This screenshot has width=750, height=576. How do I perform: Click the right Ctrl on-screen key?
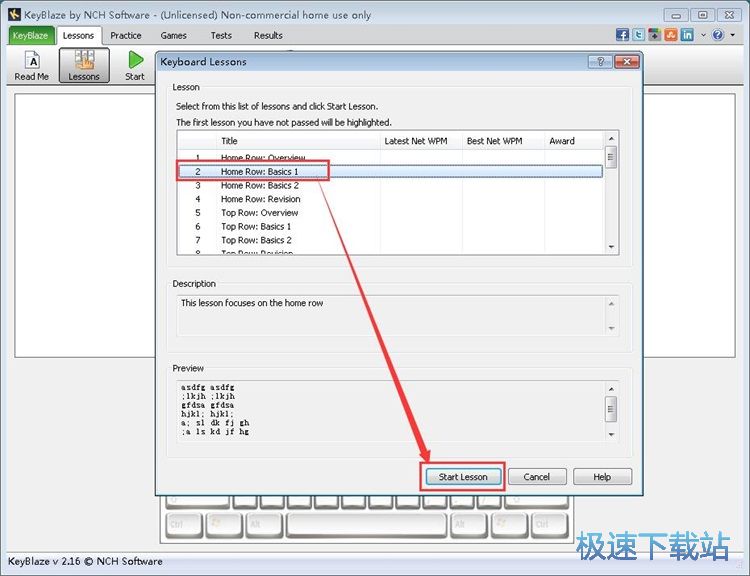coord(550,525)
